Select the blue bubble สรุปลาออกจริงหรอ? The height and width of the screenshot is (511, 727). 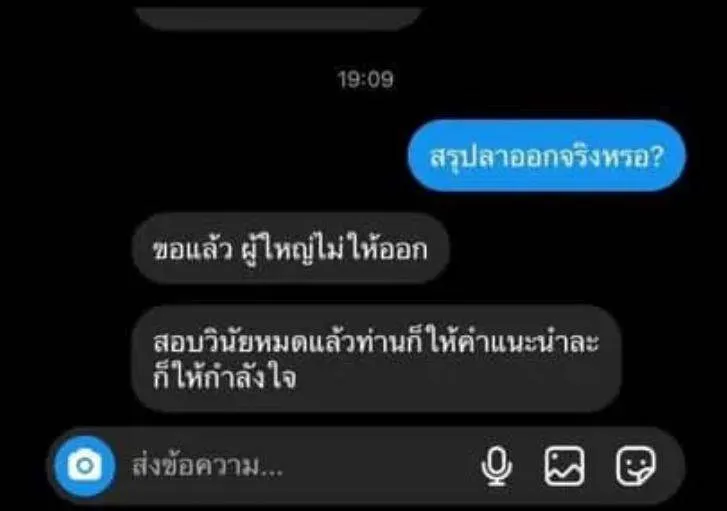(547, 156)
